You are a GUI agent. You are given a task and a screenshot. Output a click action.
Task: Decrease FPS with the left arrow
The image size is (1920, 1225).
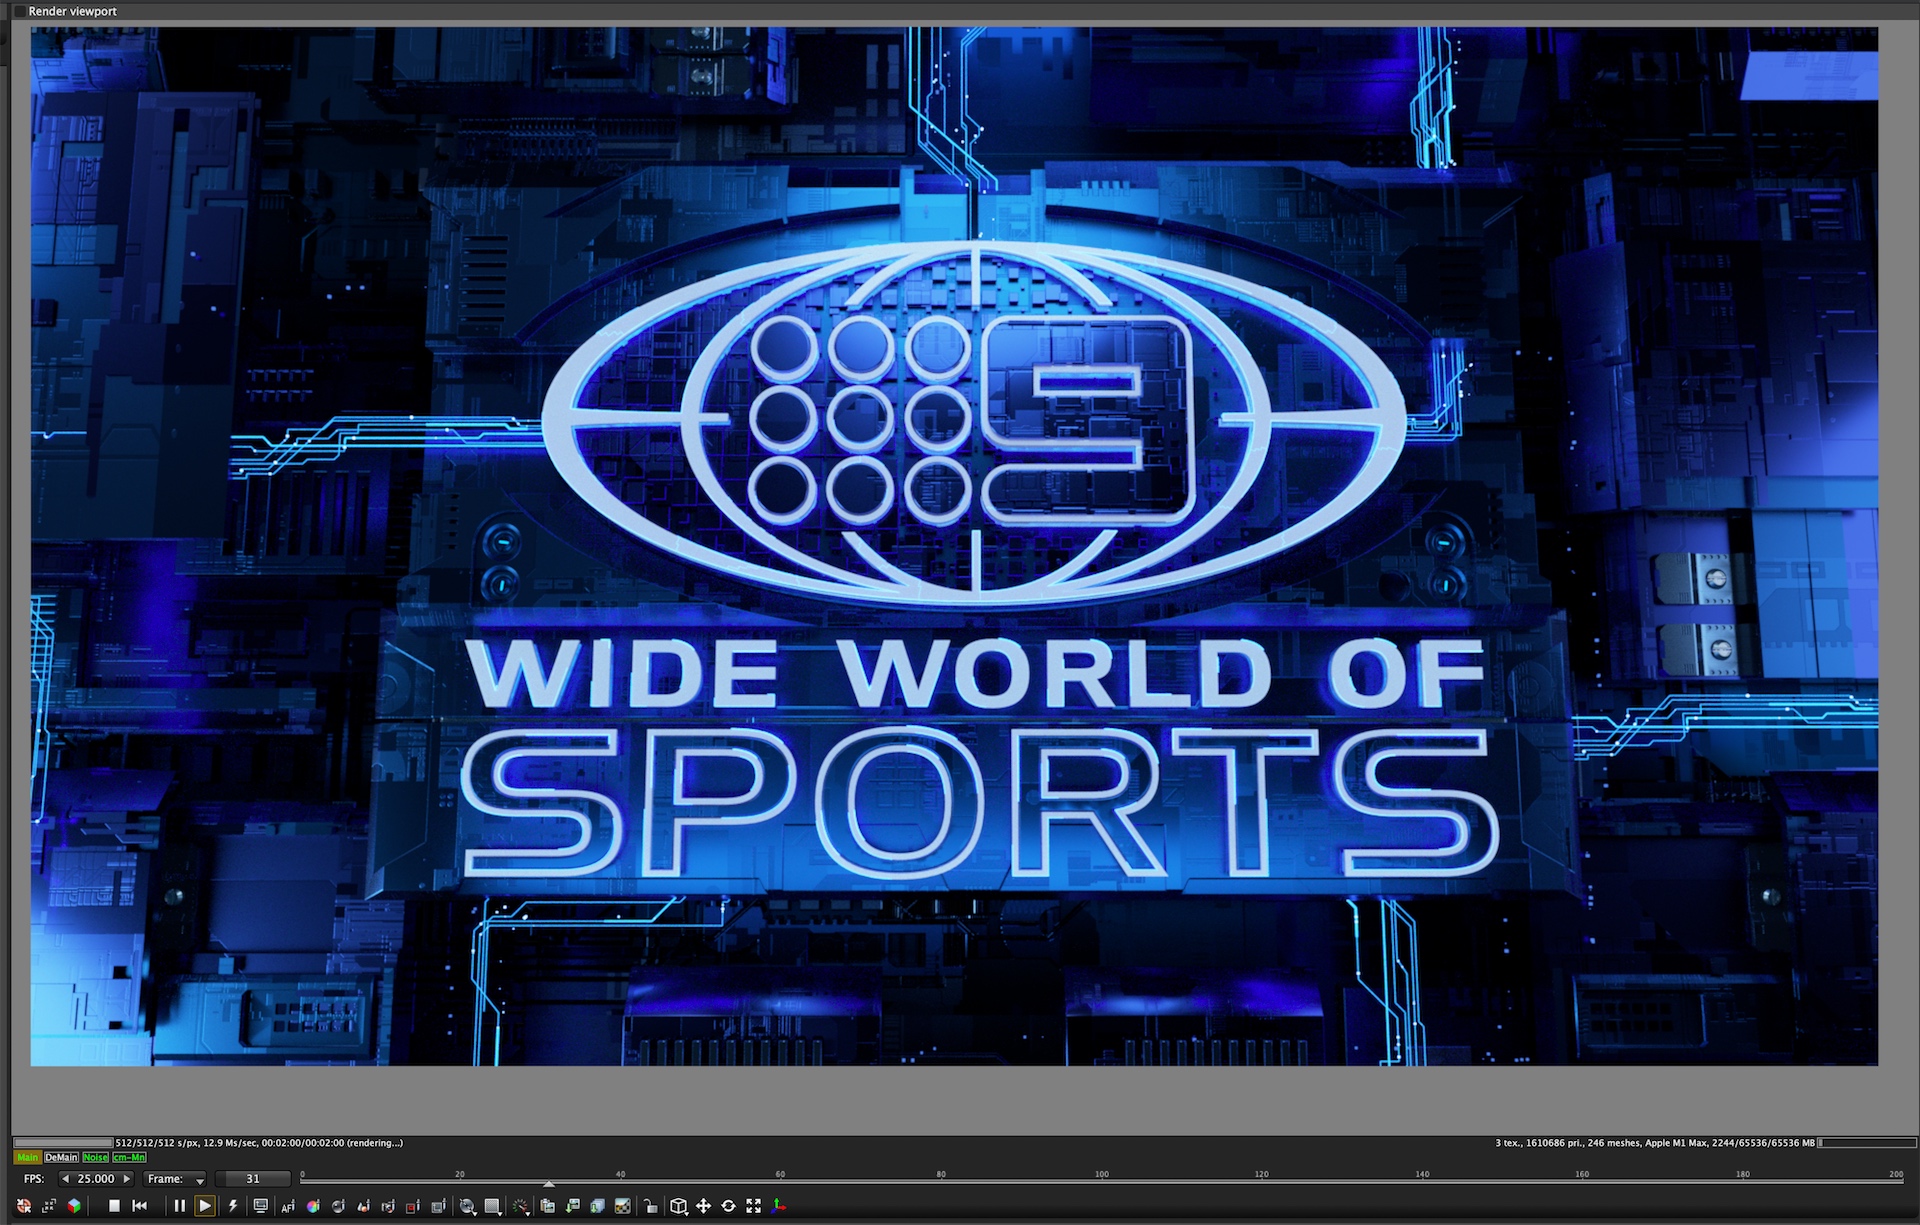(x=65, y=1179)
